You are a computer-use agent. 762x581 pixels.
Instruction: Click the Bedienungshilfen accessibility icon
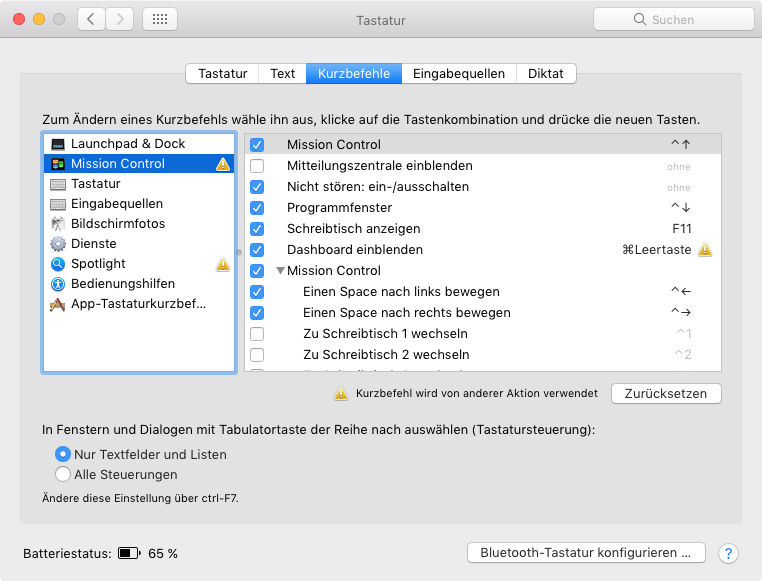point(58,284)
